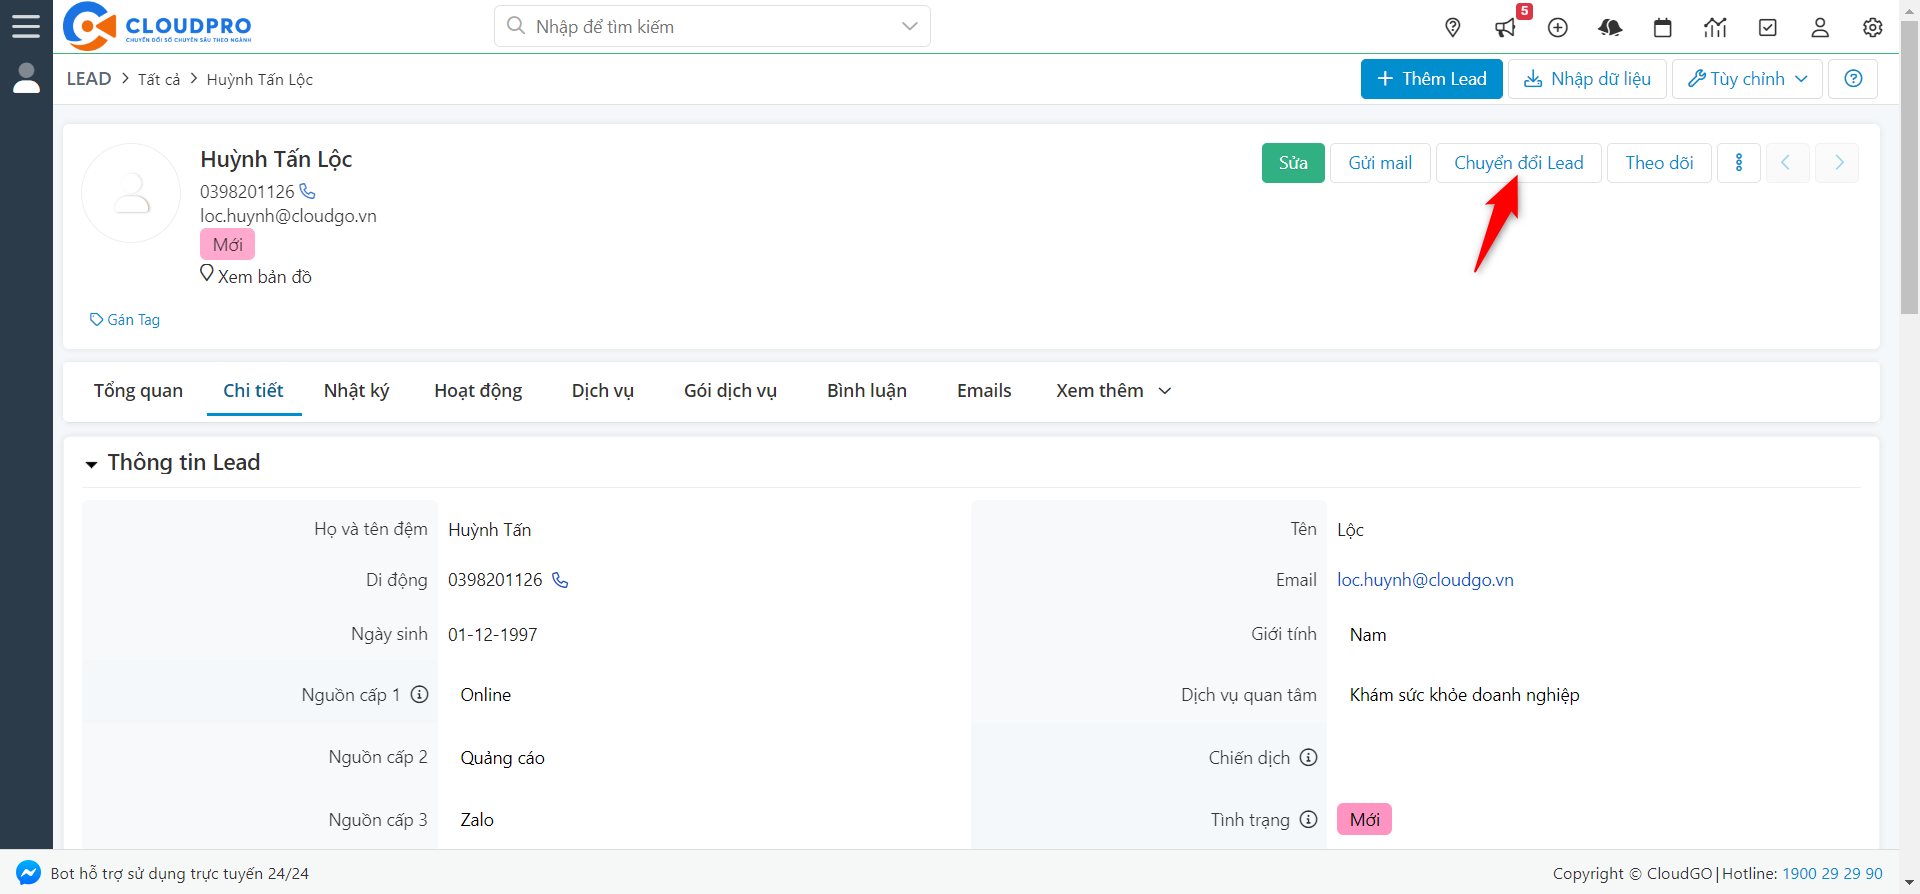This screenshot has height=894, width=1920.
Task: Click the Khám sức khỏe doanh nghiệp value
Action: click(x=1464, y=694)
